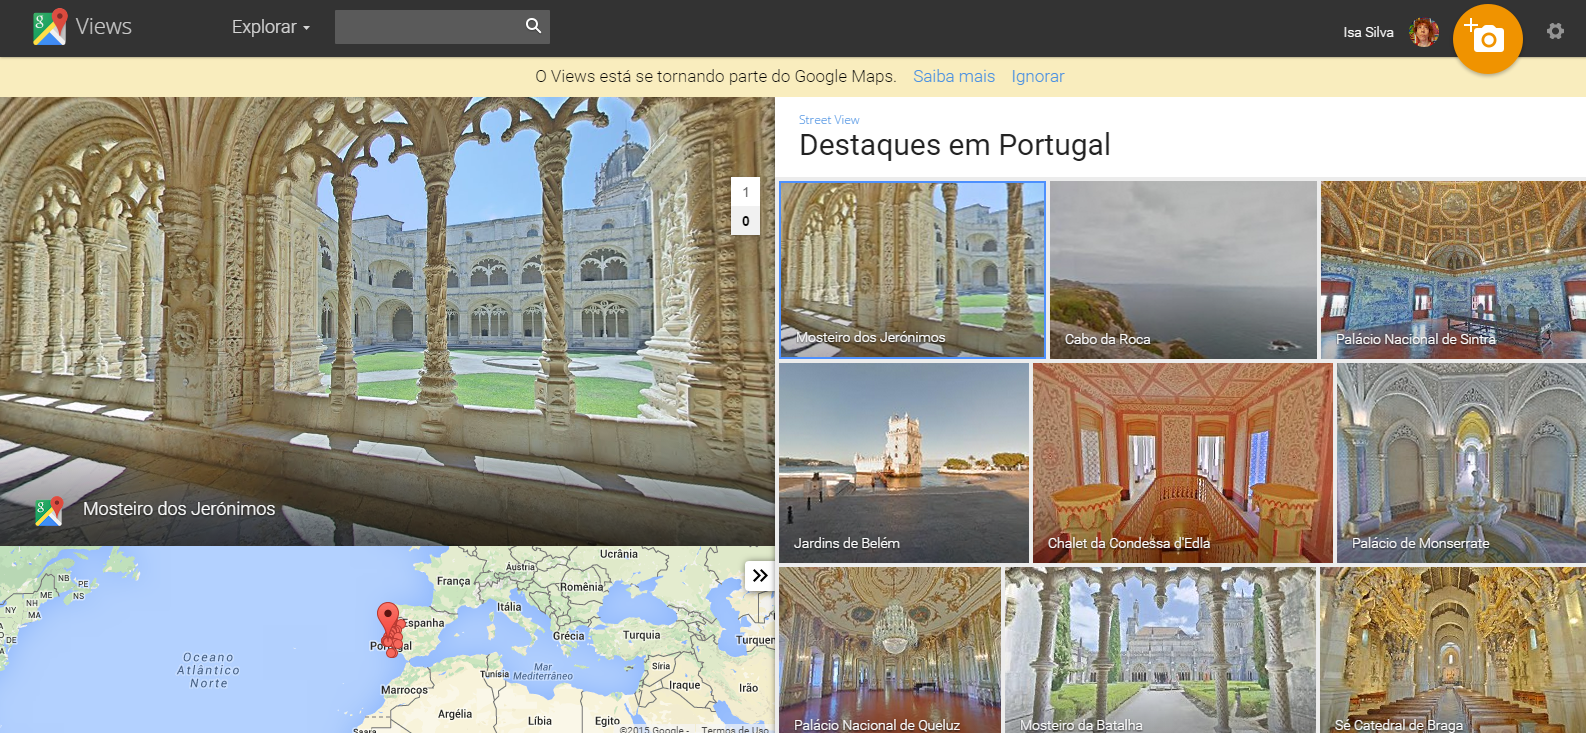Image resolution: width=1586 pixels, height=733 pixels.
Task: Open the Palácio Nacional de Queluz thumbnail
Action: tap(890, 650)
